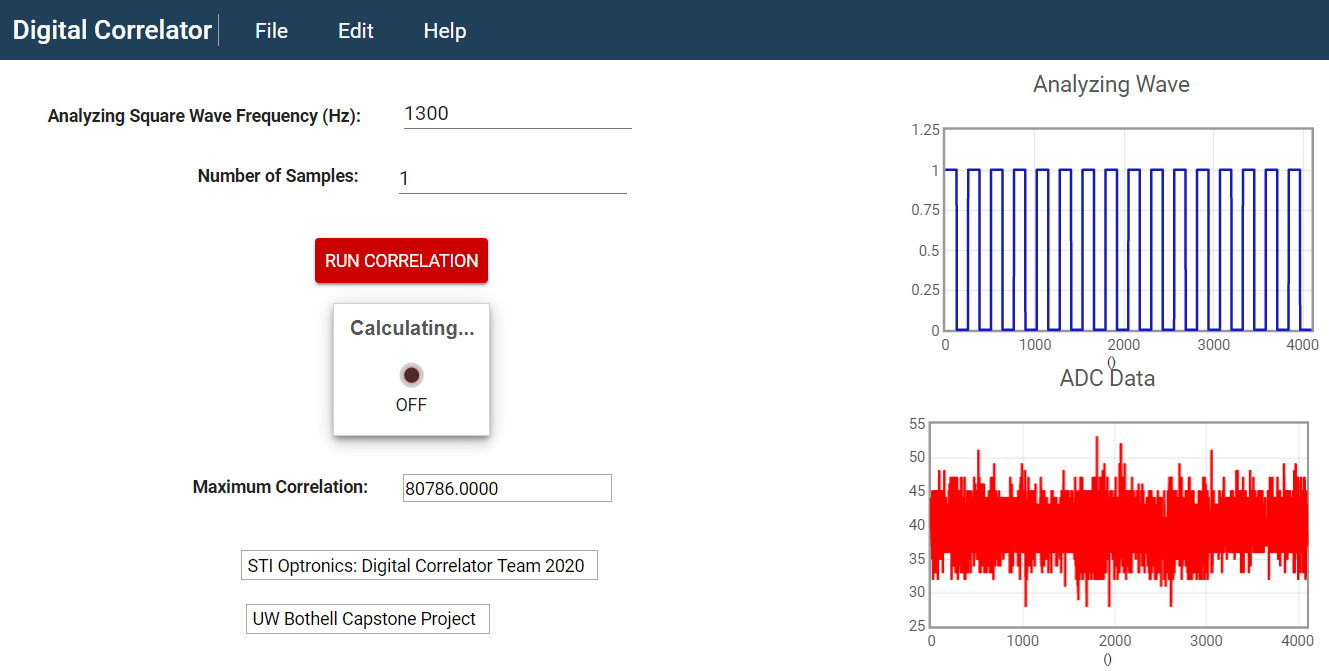Open the Edit menu
The width and height of the screenshot is (1329, 671).
tap(355, 31)
